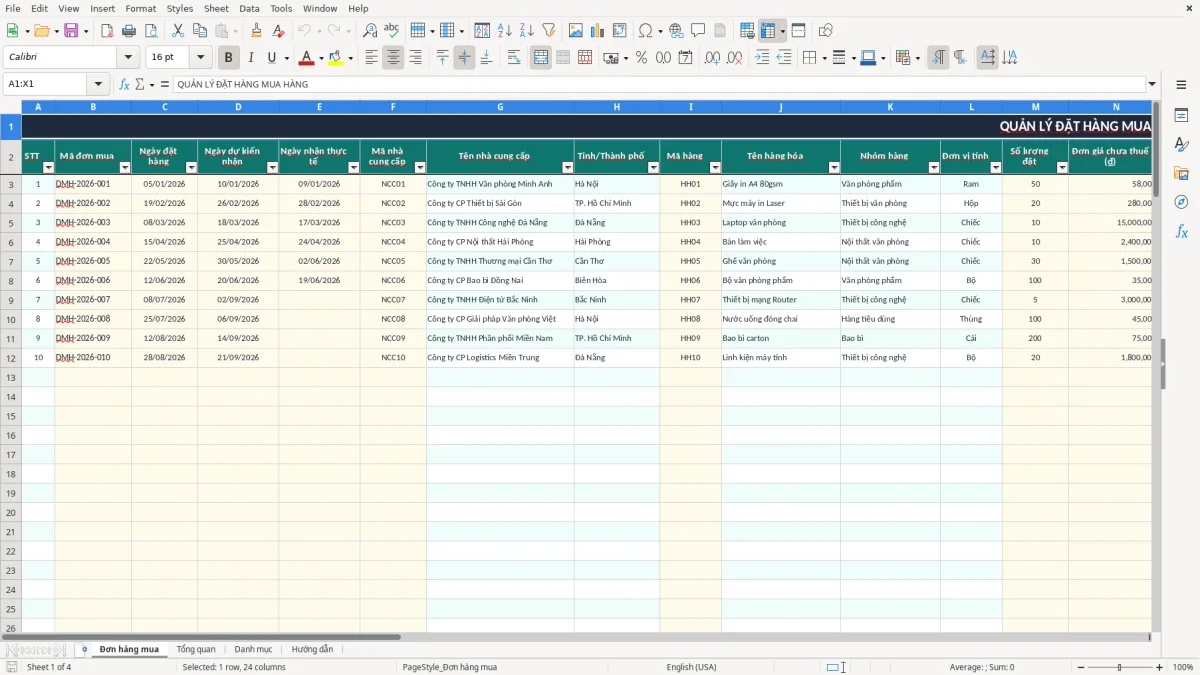This screenshot has height=675, width=1200.
Task: Open the Borders dropdown arrow
Action: (827, 58)
